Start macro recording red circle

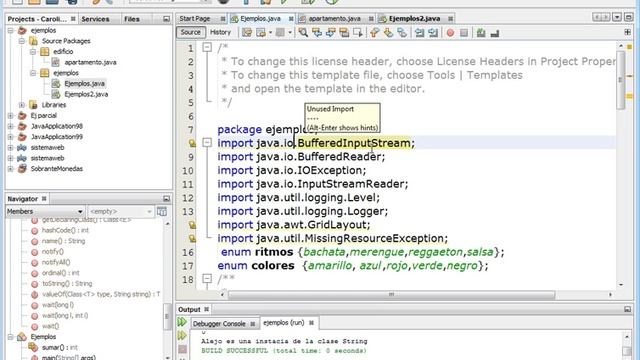[450, 33]
